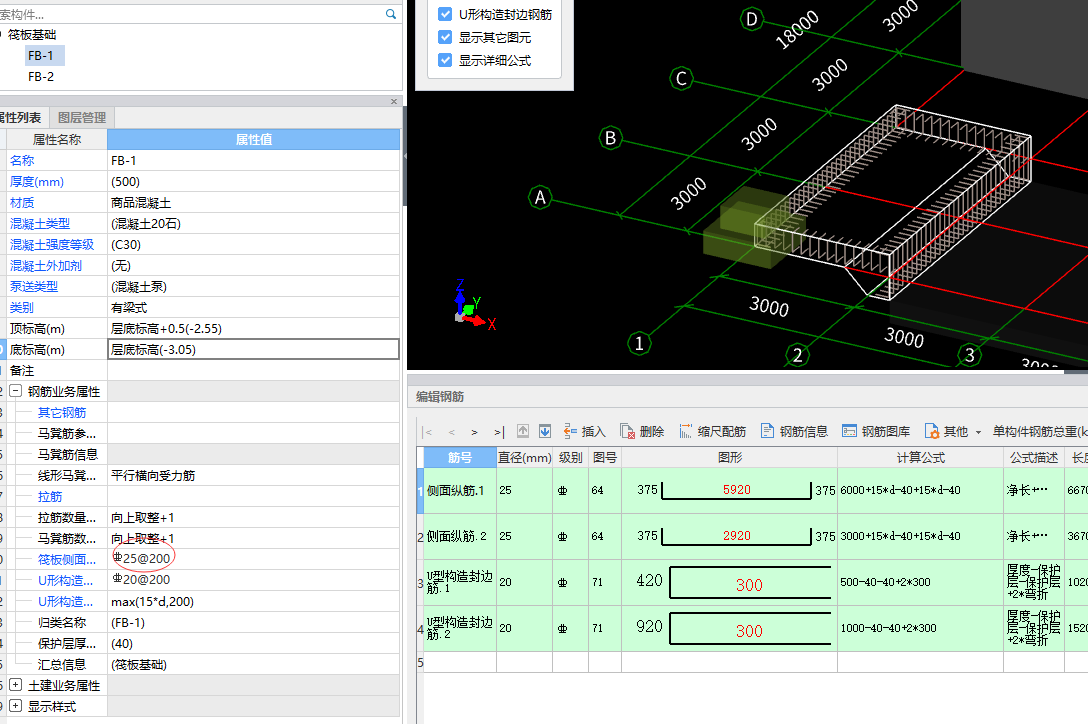The height and width of the screenshot is (724, 1088).
Task: Click axis label A in 3D view
Action: (x=540, y=198)
